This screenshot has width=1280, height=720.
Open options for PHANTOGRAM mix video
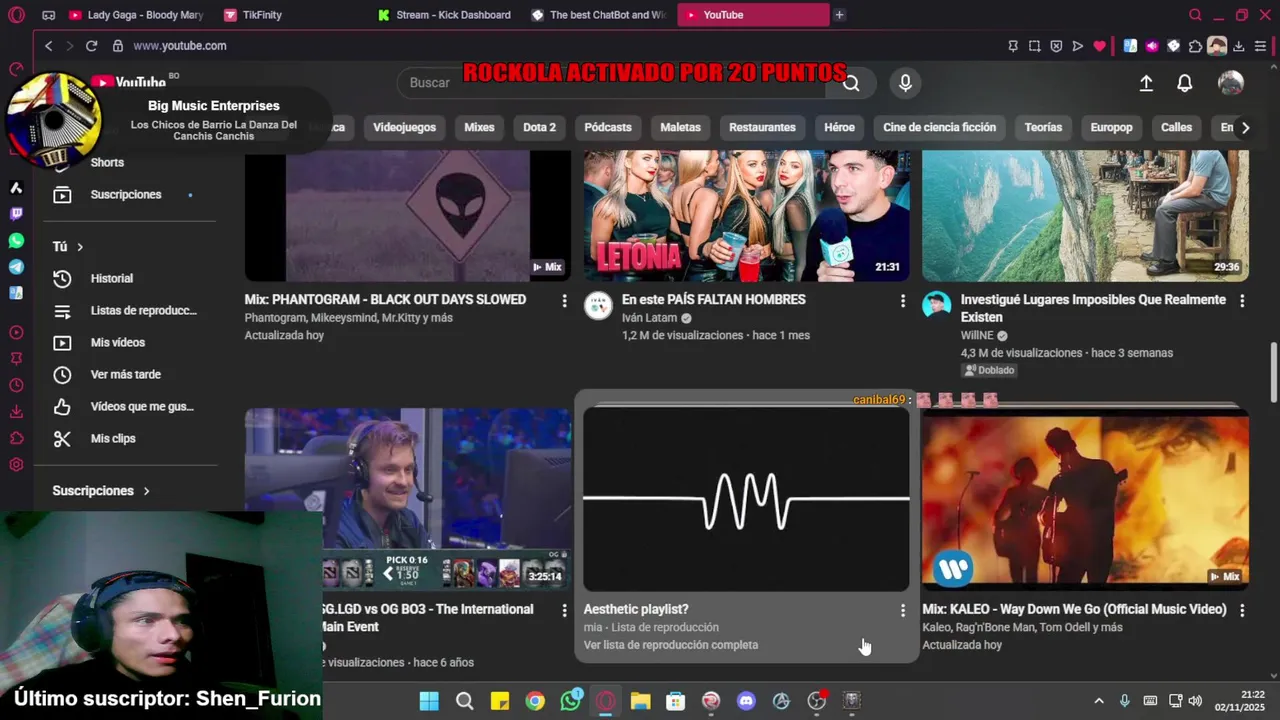[564, 301]
